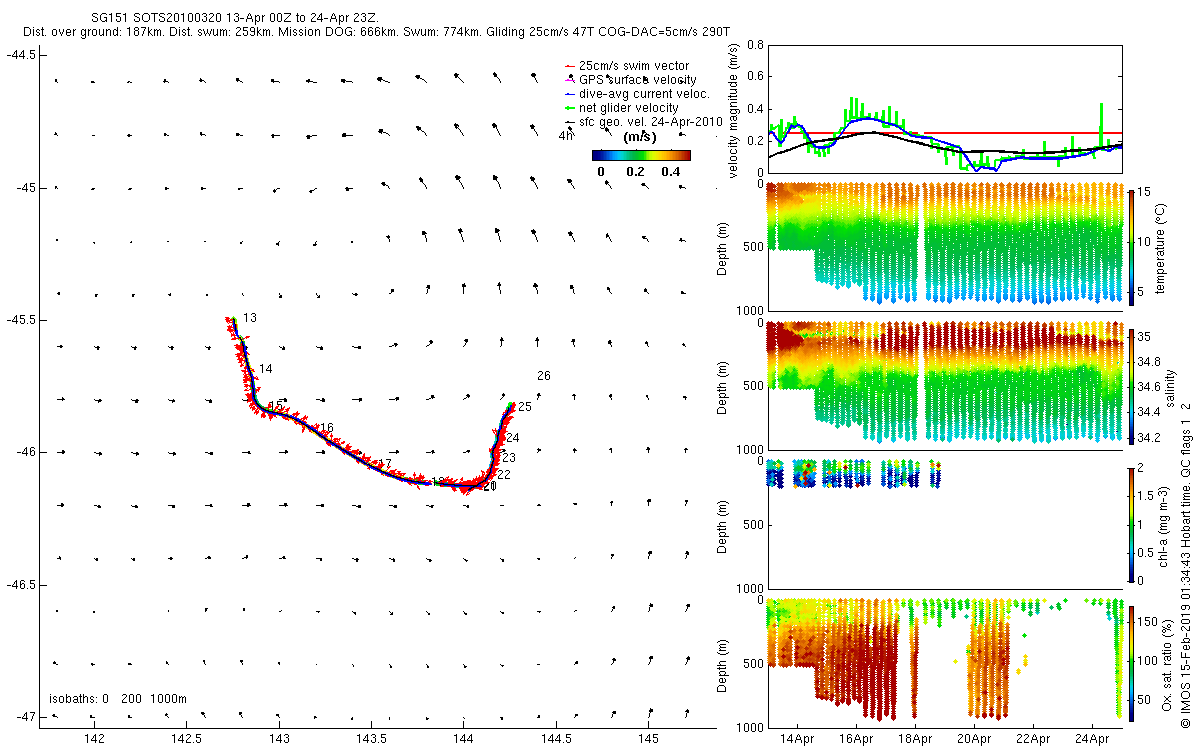Click track day marker '16' on glider path
1200x750 pixels.
click(326, 428)
